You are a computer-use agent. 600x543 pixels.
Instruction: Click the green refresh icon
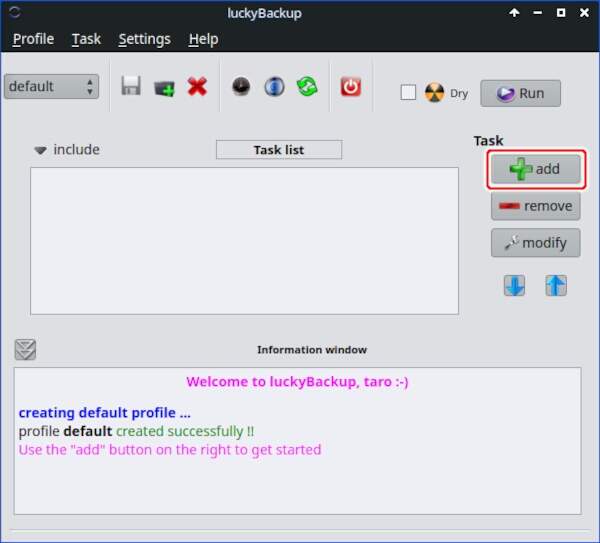pyautogui.click(x=307, y=87)
